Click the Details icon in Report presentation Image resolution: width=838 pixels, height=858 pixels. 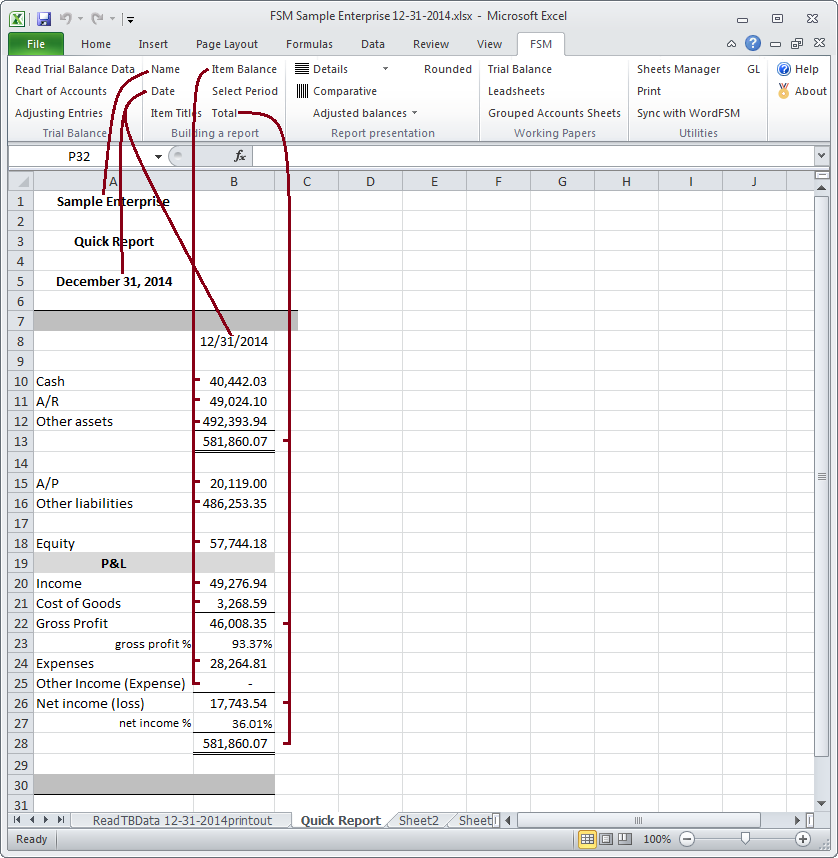click(301, 69)
